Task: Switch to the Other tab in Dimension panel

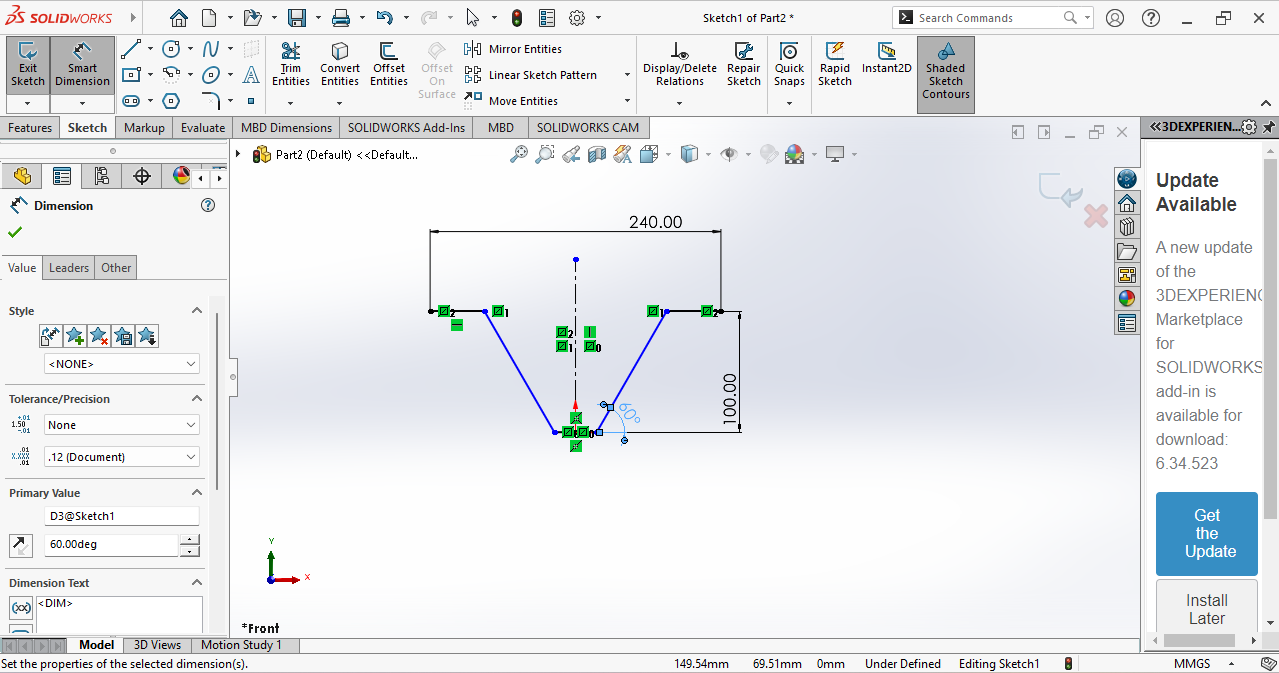Action: (116, 267)
